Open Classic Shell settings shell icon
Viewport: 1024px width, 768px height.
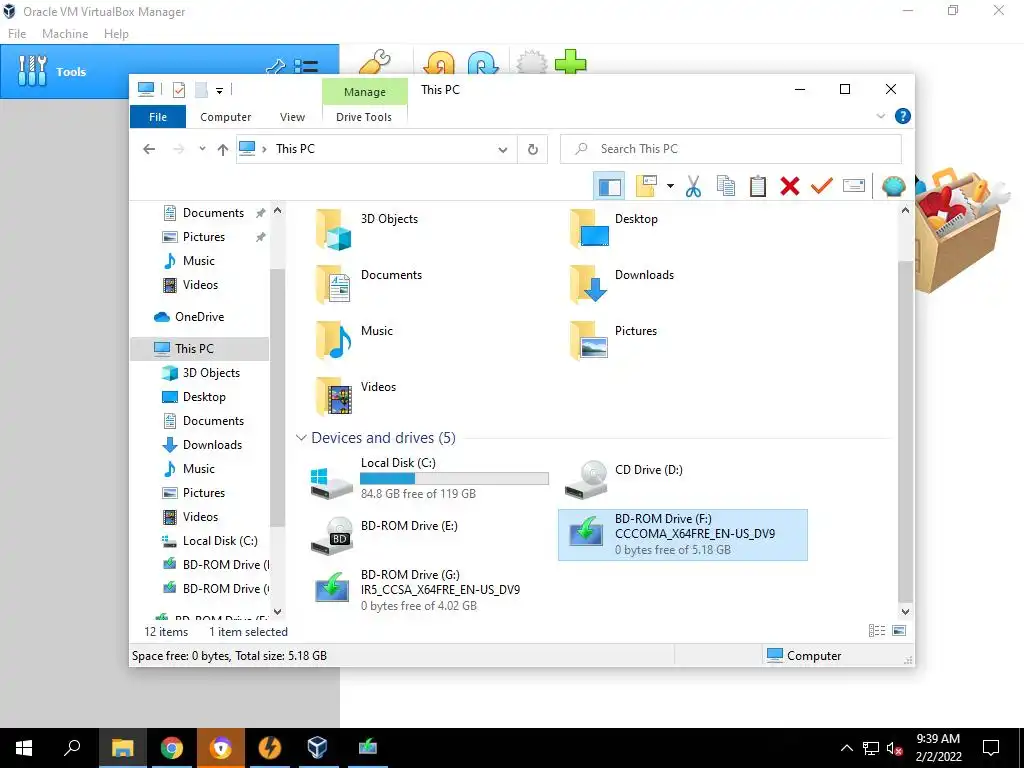click(893, 186)
